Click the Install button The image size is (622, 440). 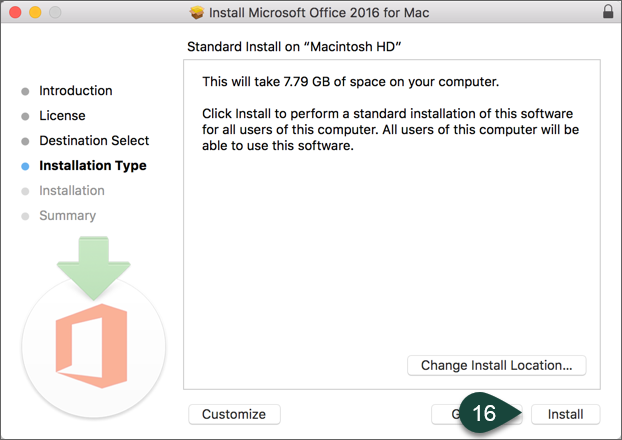(x=565, y=414)
